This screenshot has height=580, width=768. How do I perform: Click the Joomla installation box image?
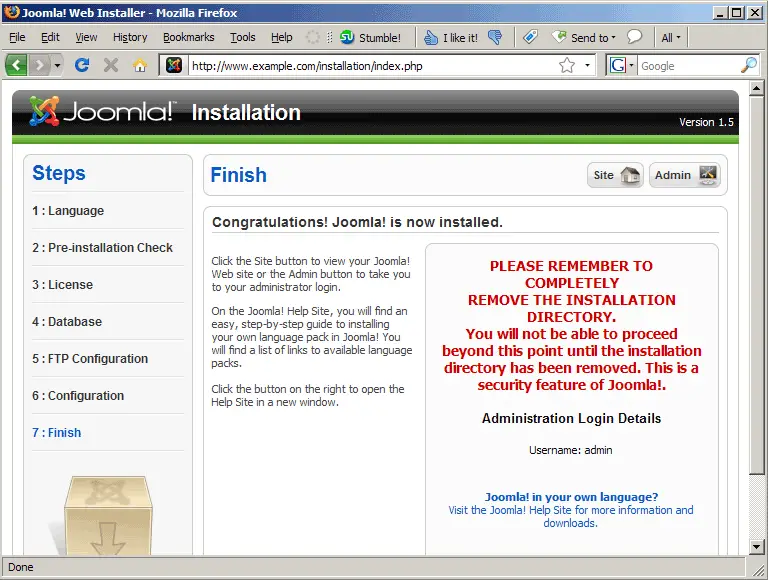(x=108, y=515)
